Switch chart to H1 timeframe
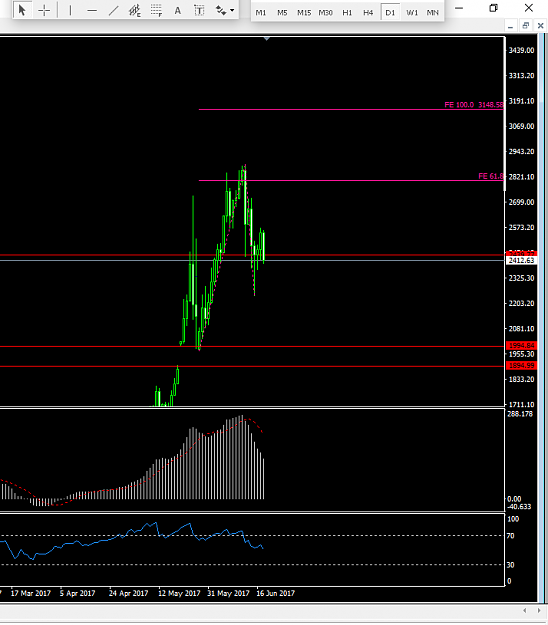 (x=347, y=13)
